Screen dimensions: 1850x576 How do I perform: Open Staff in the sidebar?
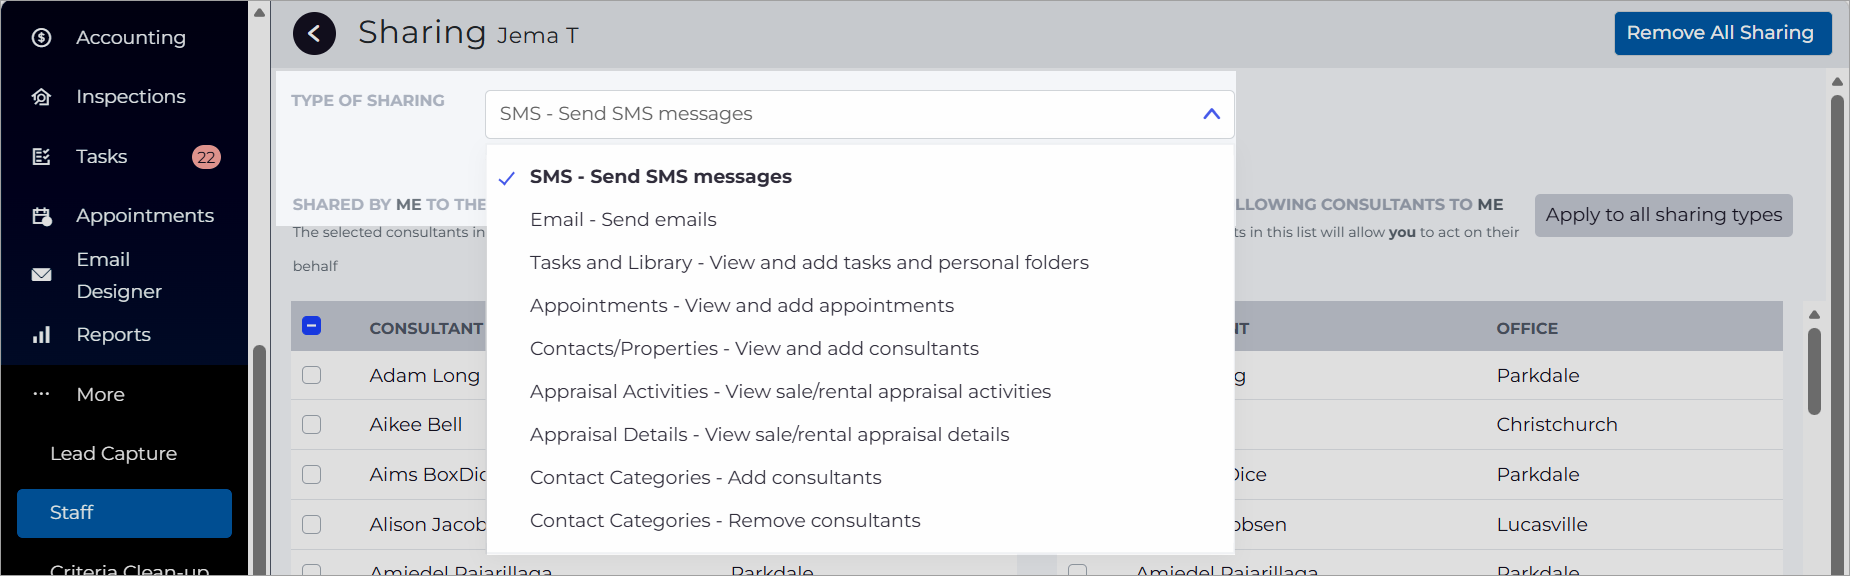(124, 513)
